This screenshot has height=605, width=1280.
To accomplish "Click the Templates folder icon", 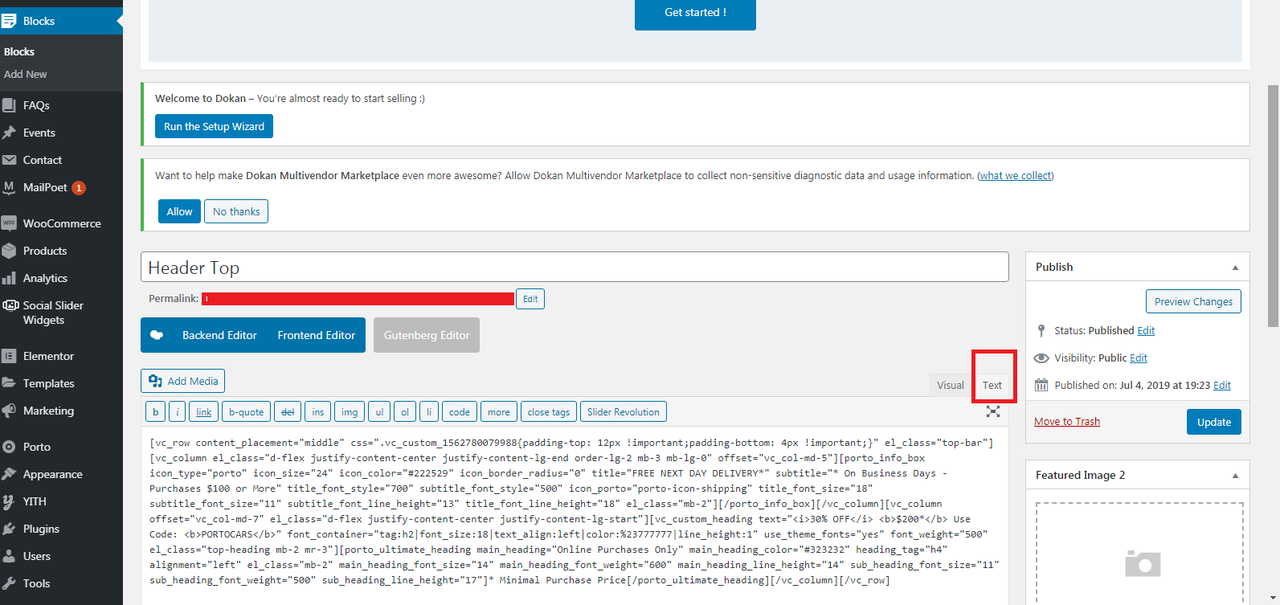I will pos(9,383).
